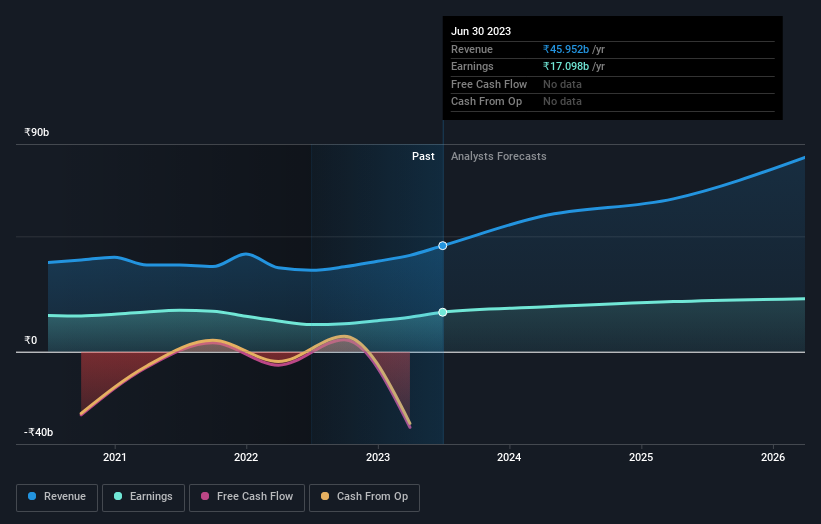Click the Cash From Op row label in the tooltip
821x524 pixels.
[486, 102]
